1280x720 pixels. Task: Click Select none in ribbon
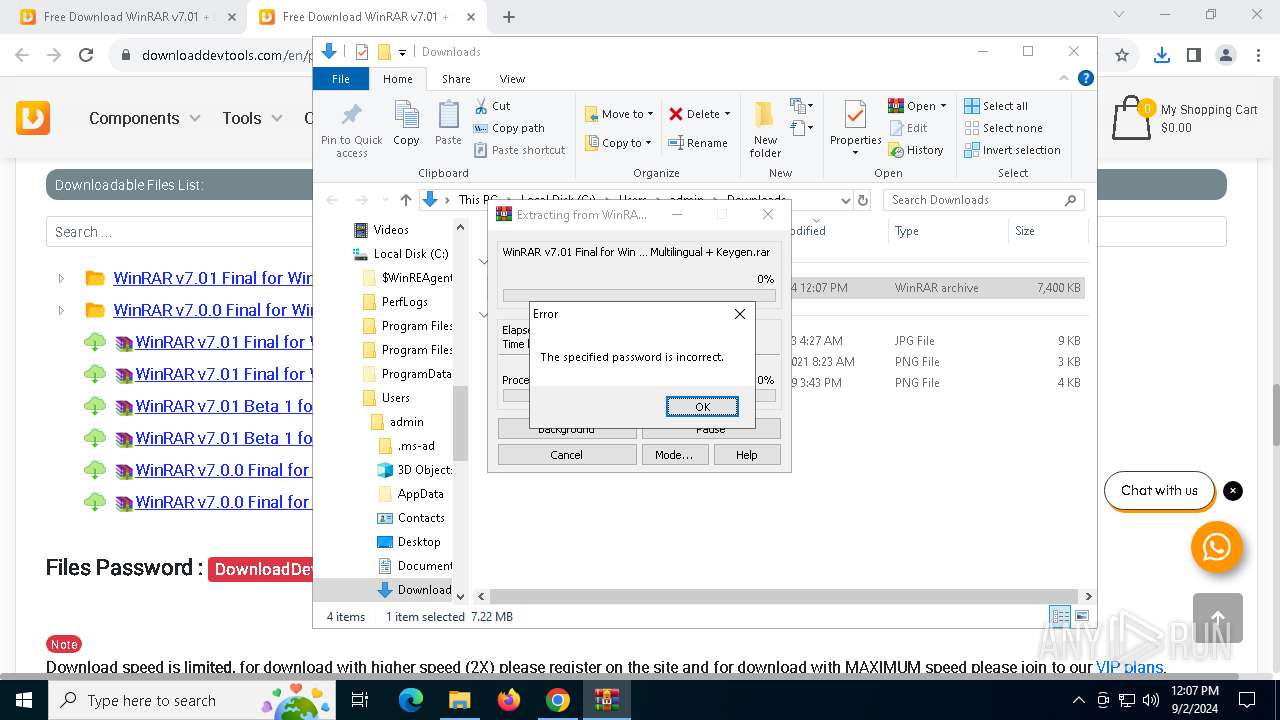click(1003, 128)
